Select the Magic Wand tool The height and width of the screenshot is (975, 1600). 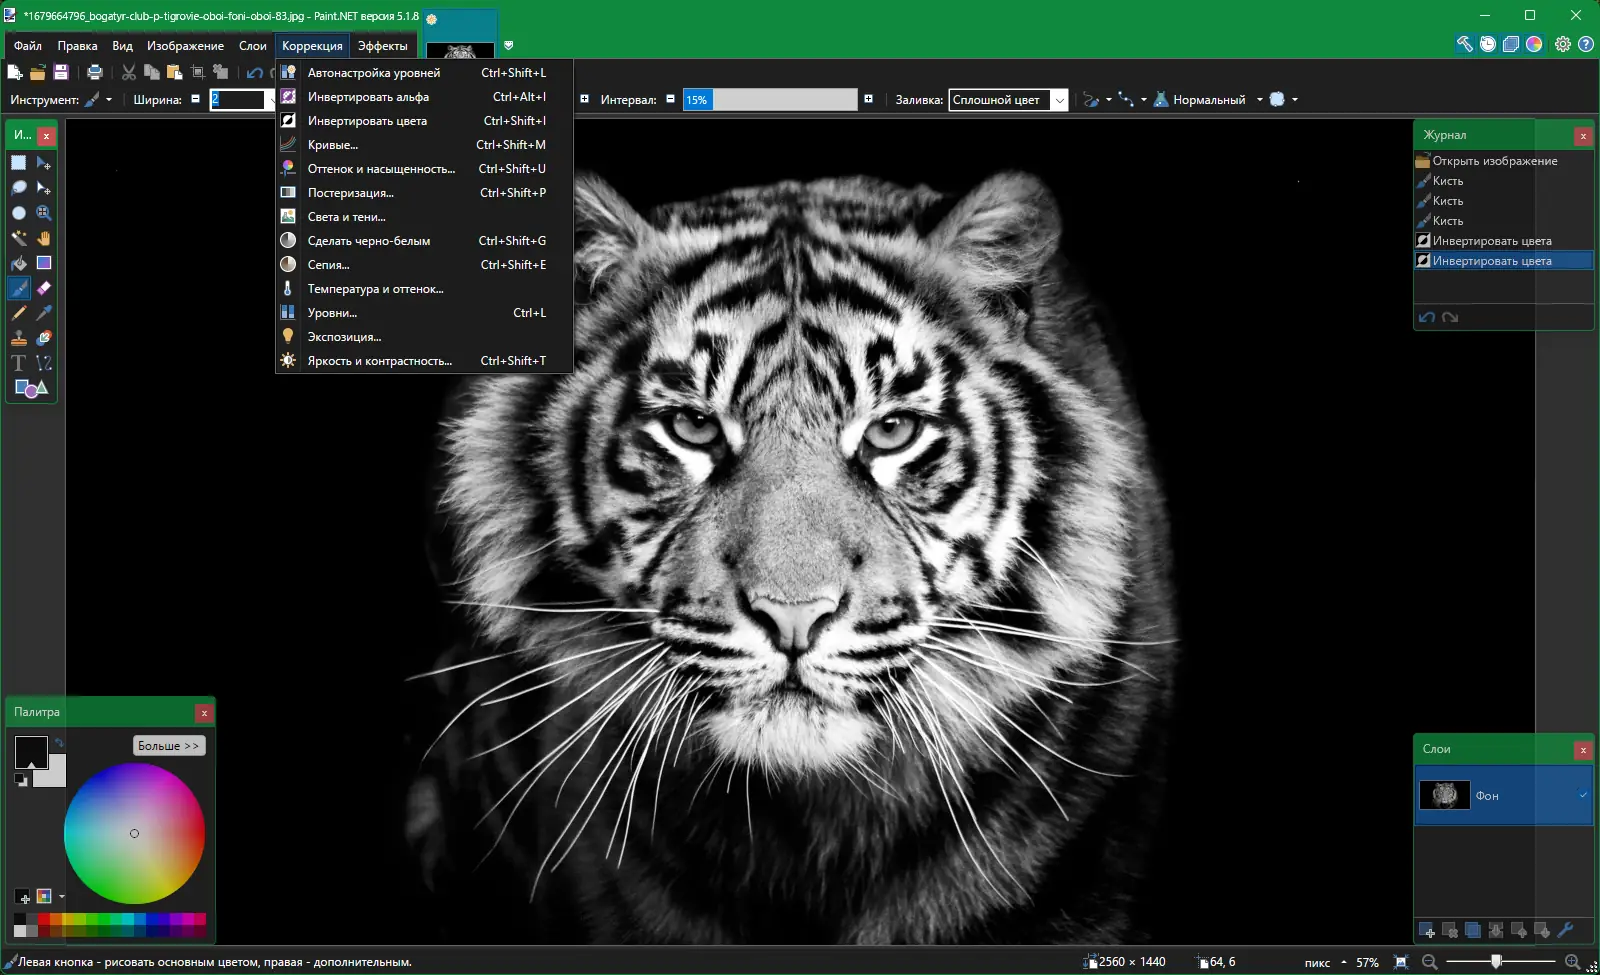tap(19, 238)
